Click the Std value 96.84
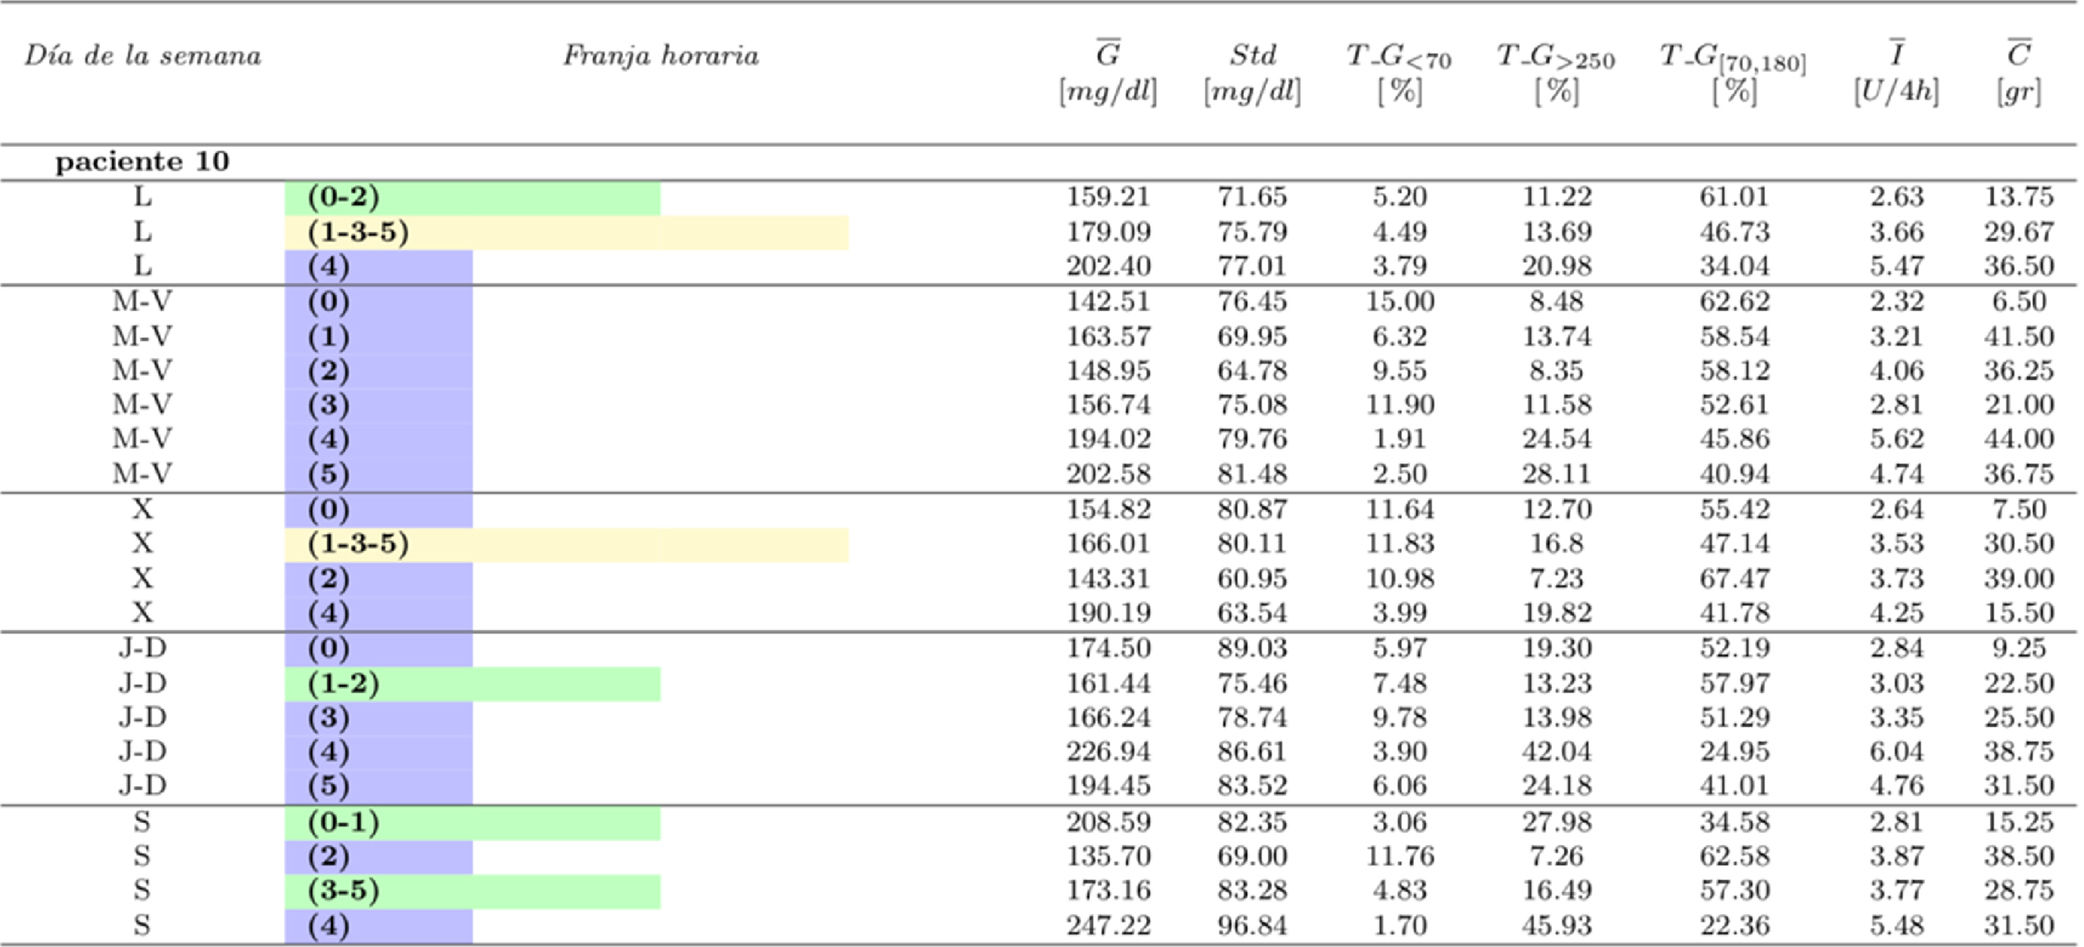 click(x=1252, y=925)
